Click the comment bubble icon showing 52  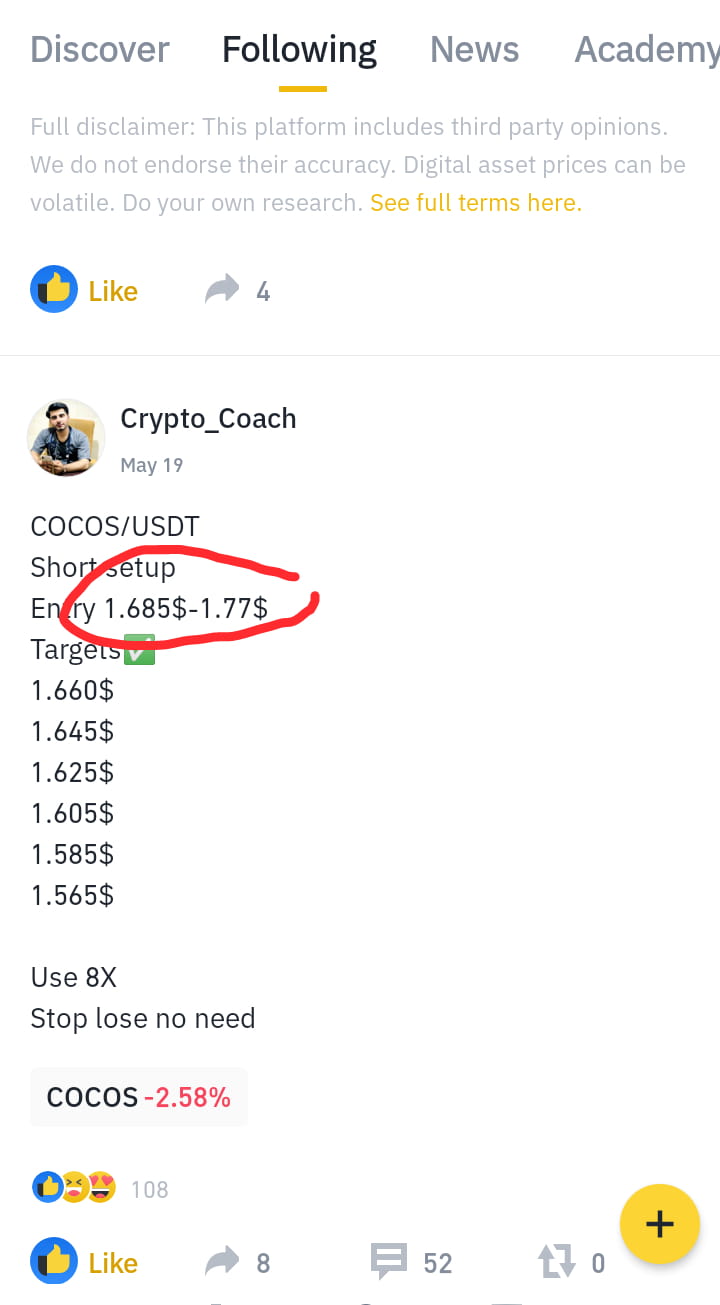pyautogui.click(x=388, y=1262)
